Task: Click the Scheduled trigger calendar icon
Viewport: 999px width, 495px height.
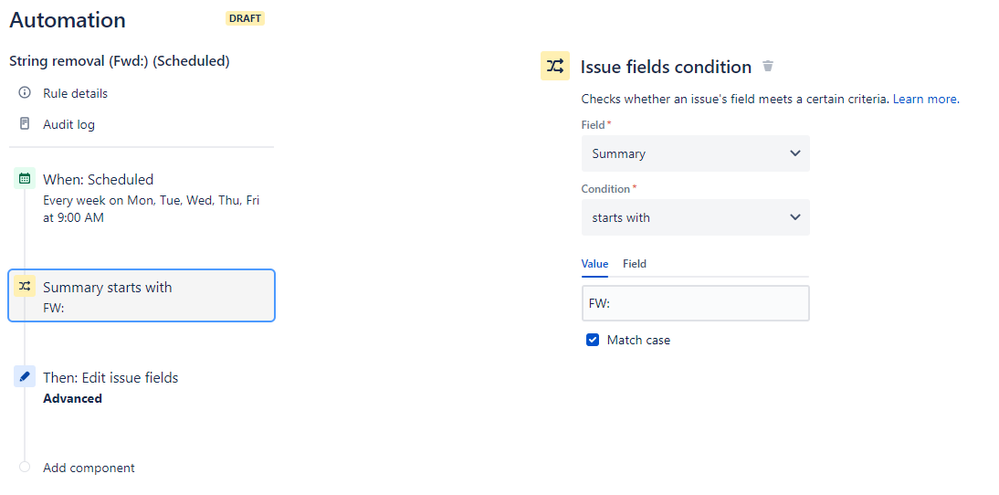Action: [x=25, y=180]
